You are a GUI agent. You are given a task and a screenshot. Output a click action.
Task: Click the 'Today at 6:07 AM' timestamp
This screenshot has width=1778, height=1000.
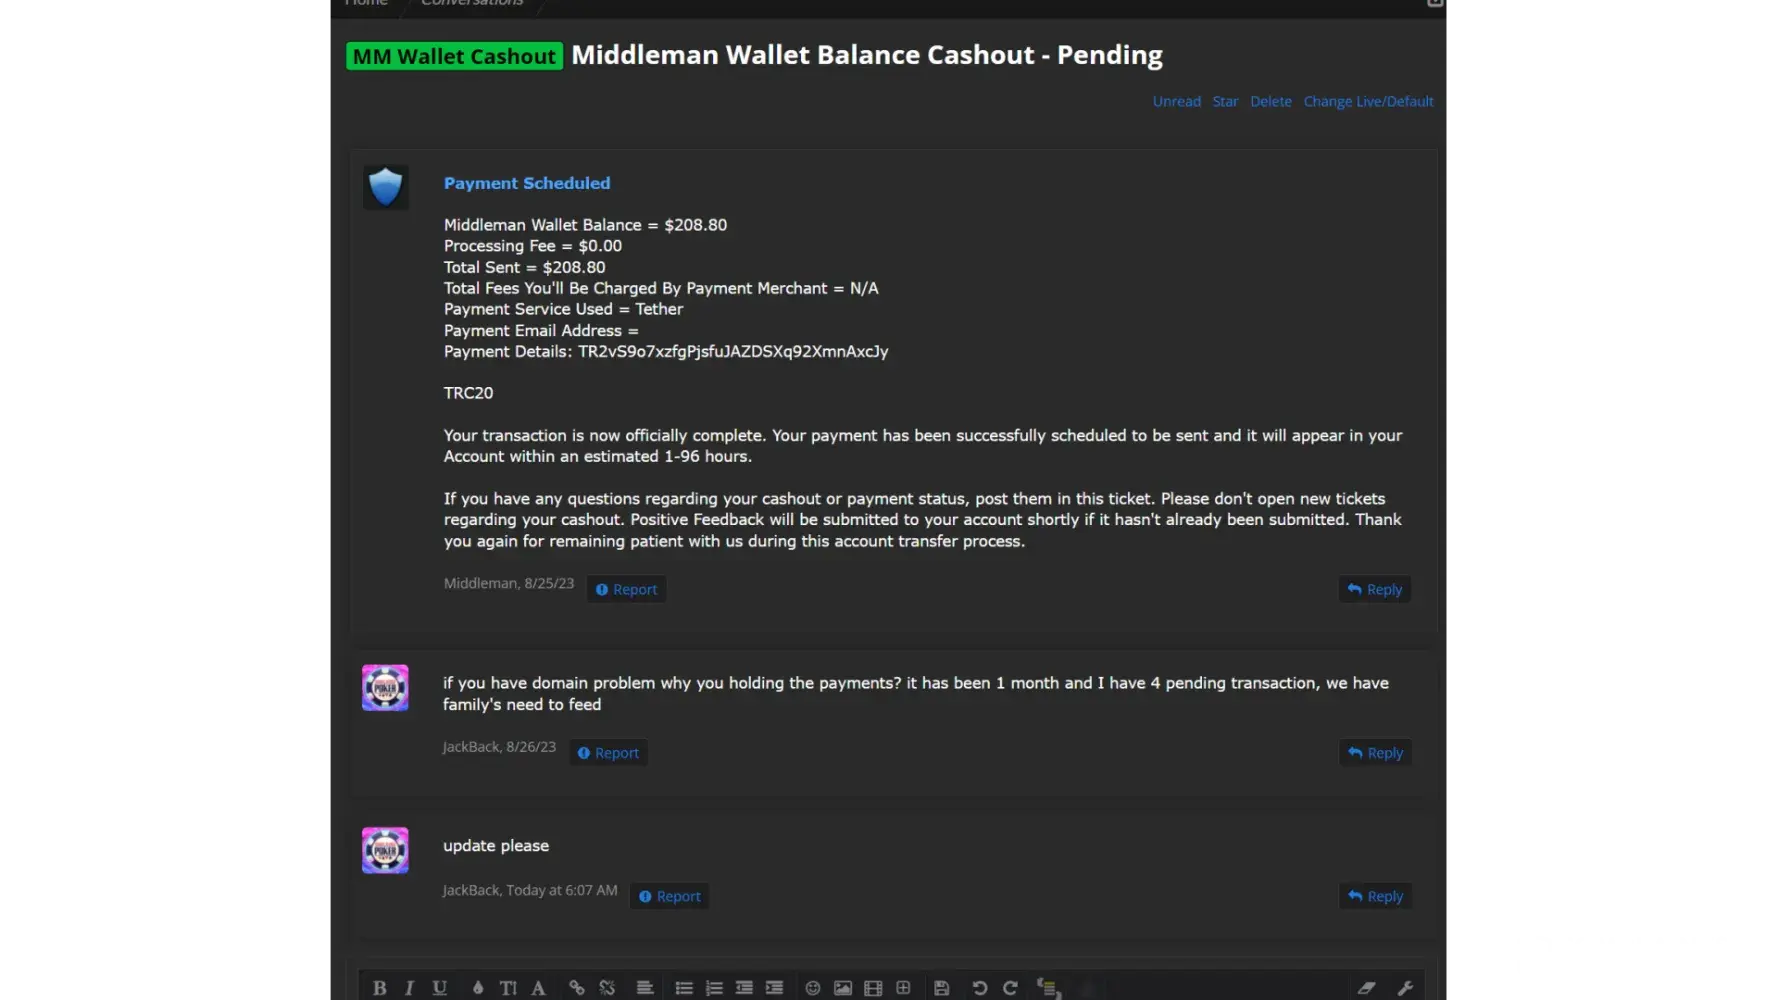pyautogui.click(x=562, y=890)
